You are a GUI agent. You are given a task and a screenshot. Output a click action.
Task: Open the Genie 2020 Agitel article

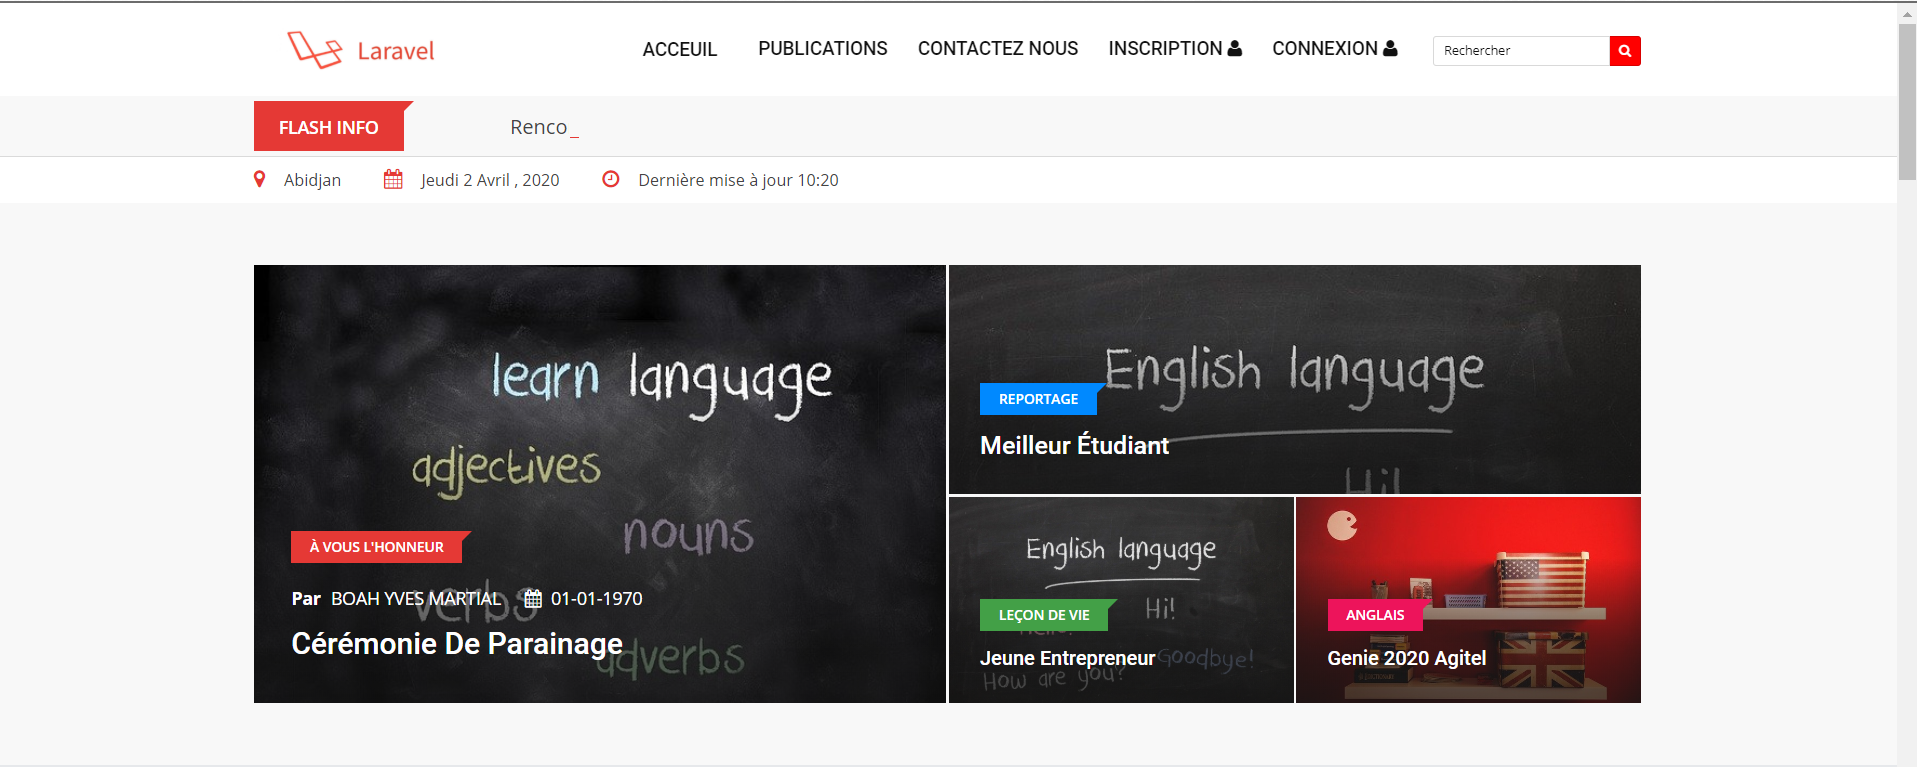coord(1407,658)
